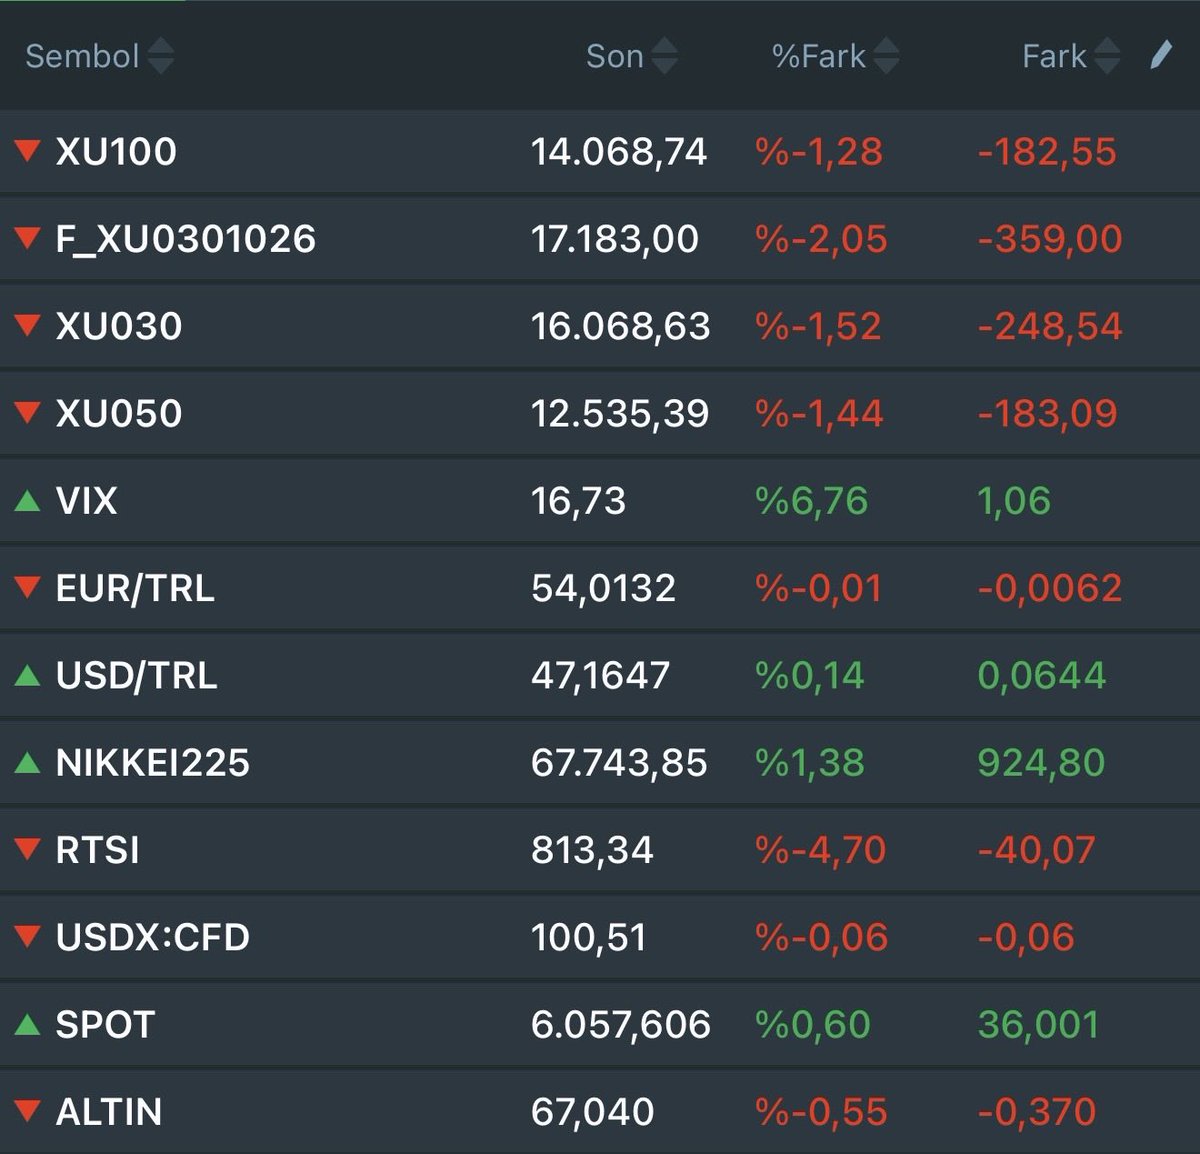
Task: Click NIKKEI225 difference 924,80
Action: click(1041, 762)
